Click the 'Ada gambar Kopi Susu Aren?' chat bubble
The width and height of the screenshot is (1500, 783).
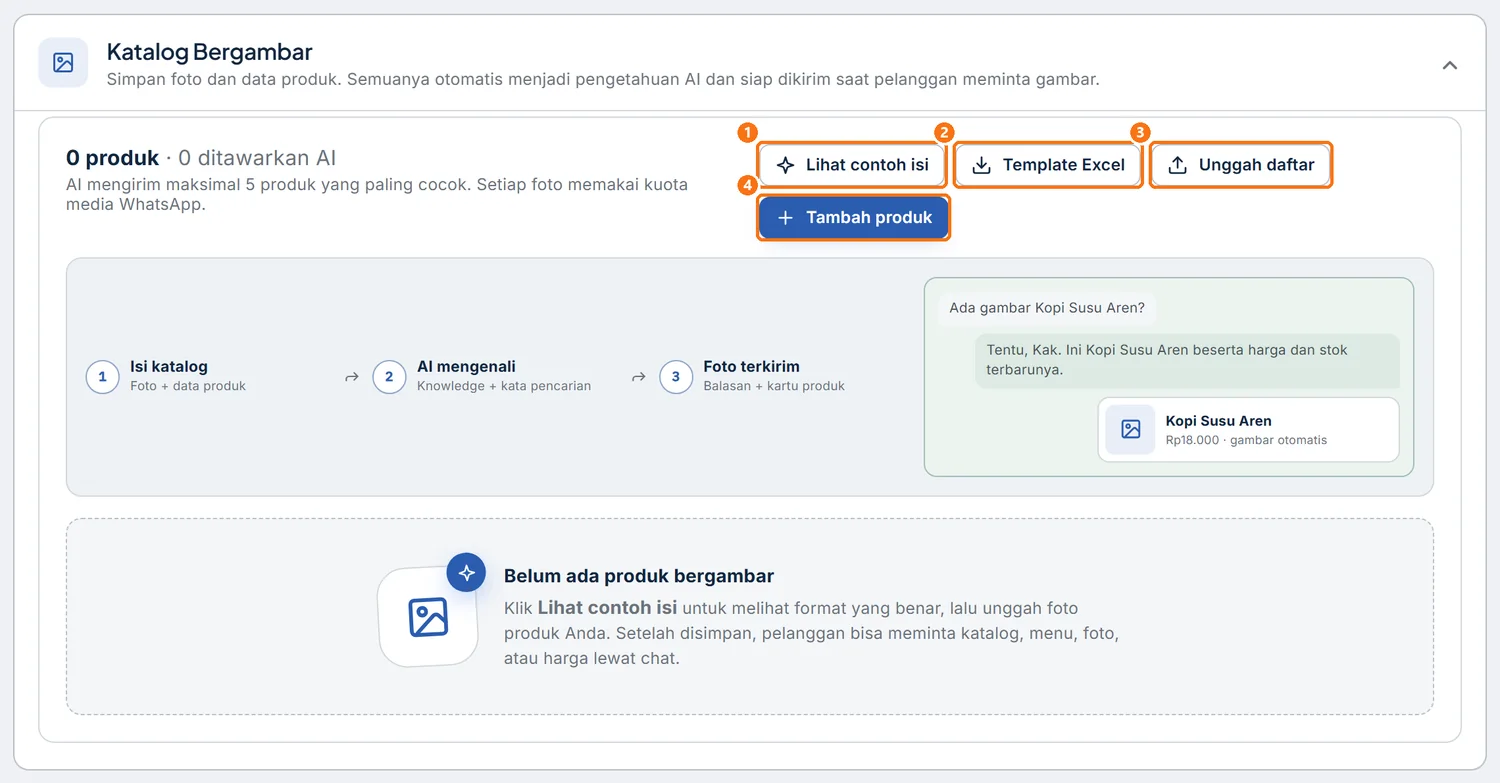1047,308
